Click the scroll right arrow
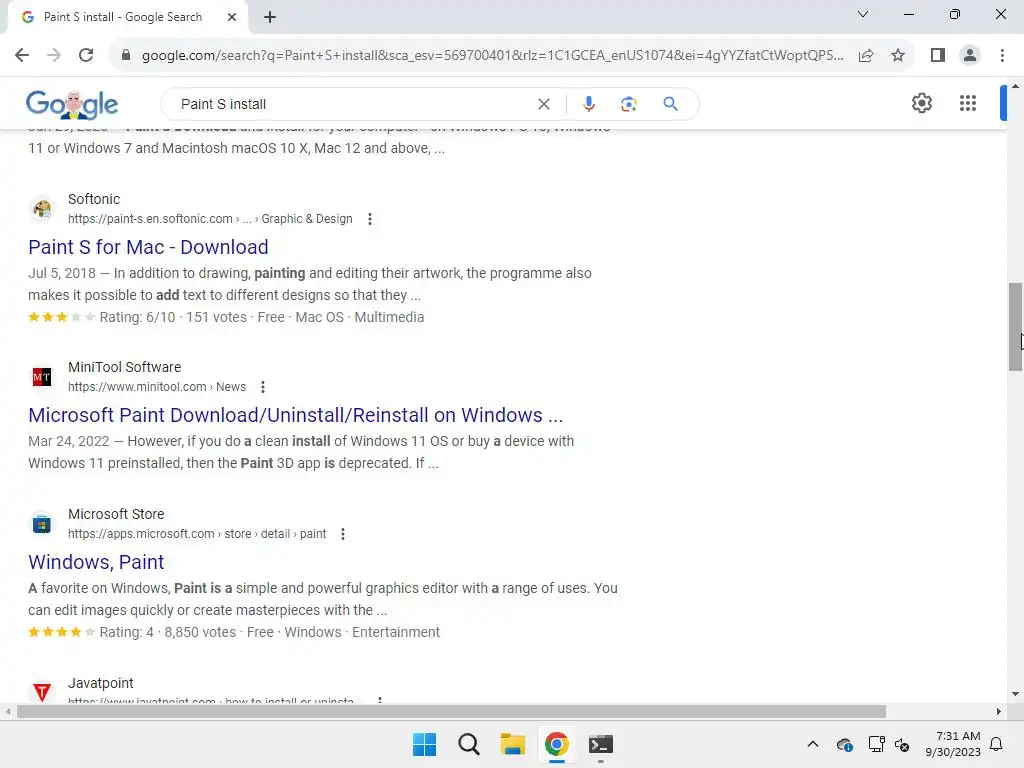Viewport: 1024px width, 768px height. [999, 712]
